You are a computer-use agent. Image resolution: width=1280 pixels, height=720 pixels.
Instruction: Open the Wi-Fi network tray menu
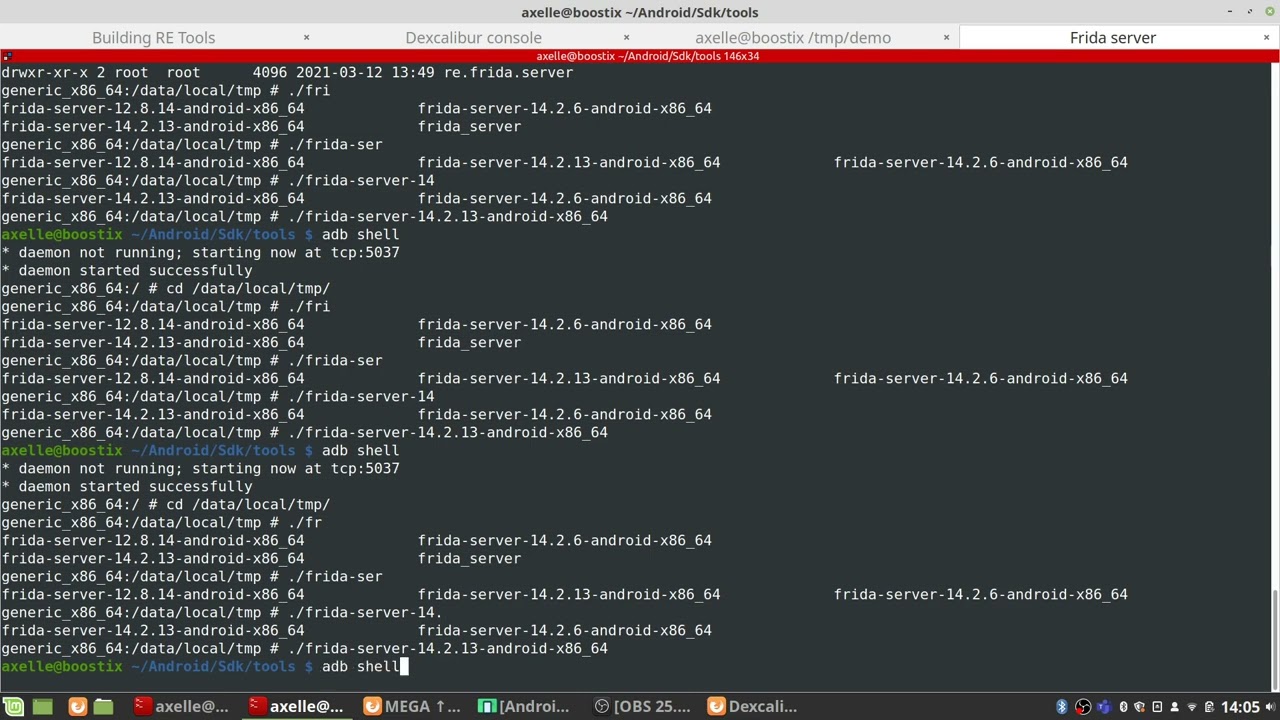tap(1191, 707)
